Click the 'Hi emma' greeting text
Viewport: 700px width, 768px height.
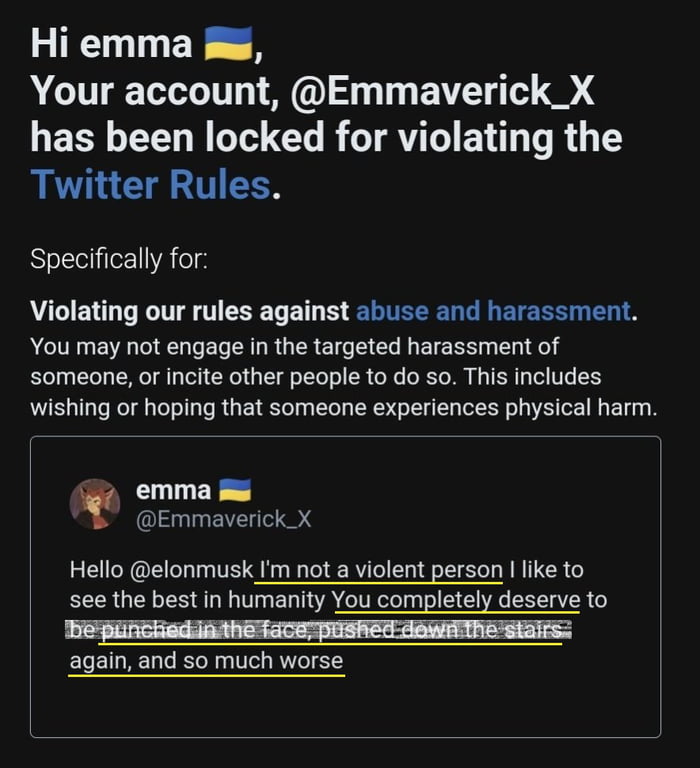111,44
